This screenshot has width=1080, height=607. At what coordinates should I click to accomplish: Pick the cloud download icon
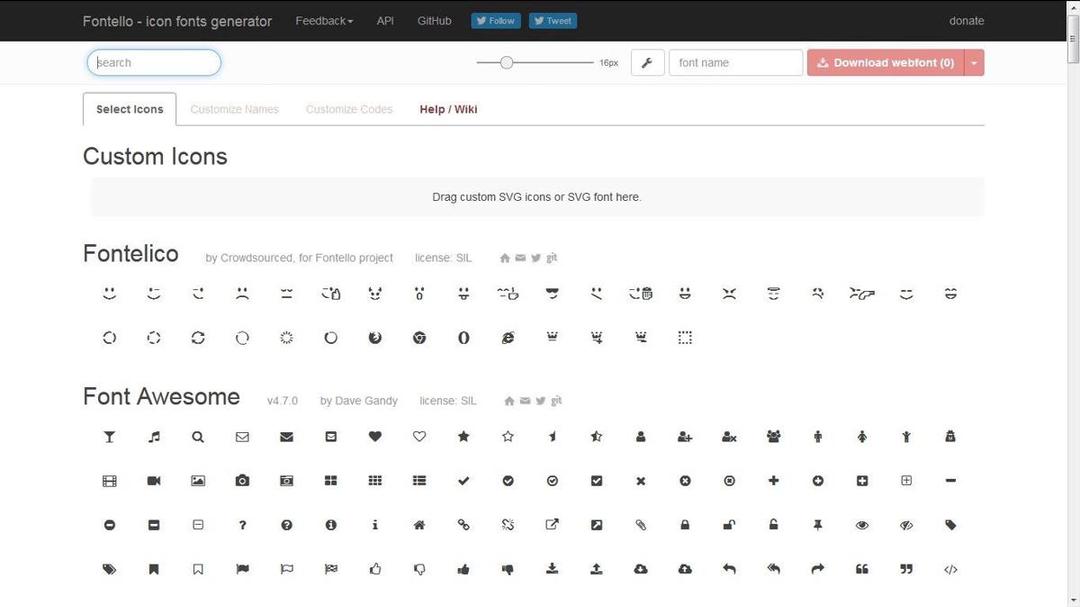(x=641, y=569)
